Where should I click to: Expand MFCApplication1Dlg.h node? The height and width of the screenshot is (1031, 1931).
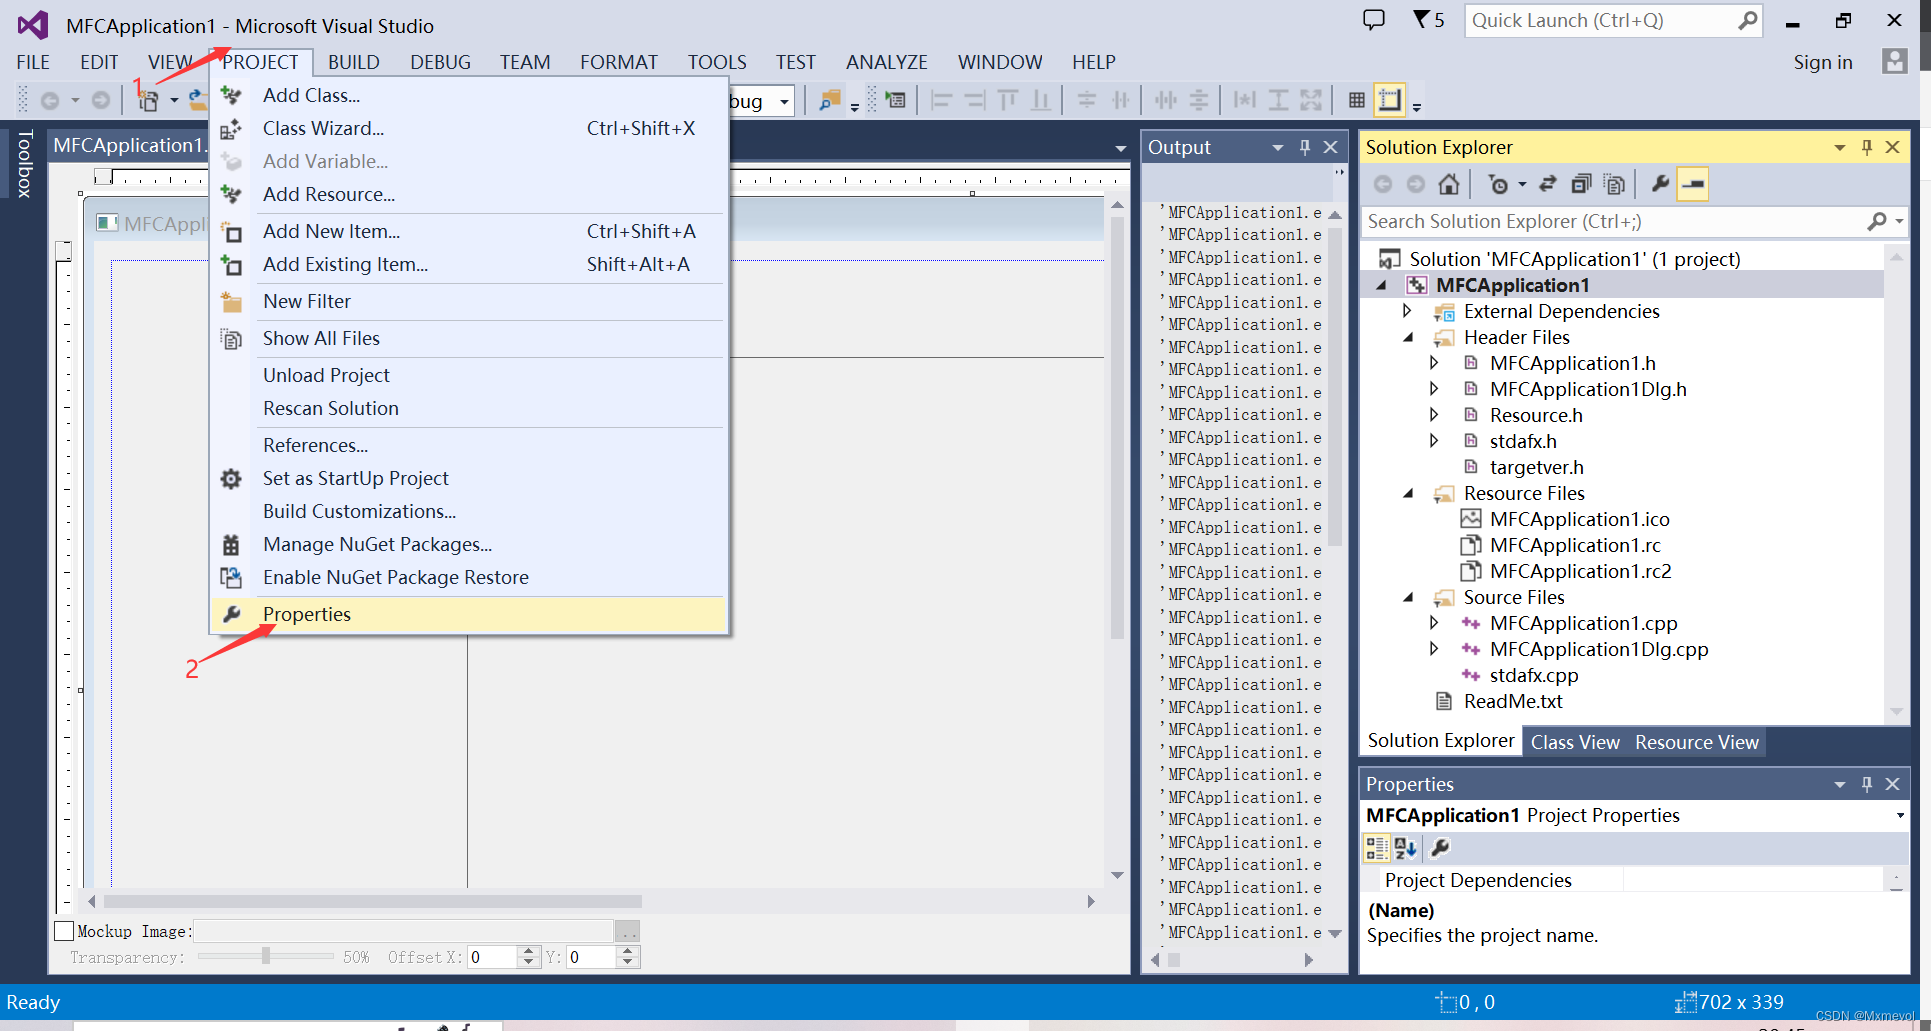pyautogui.click(x=1434, y=389)
